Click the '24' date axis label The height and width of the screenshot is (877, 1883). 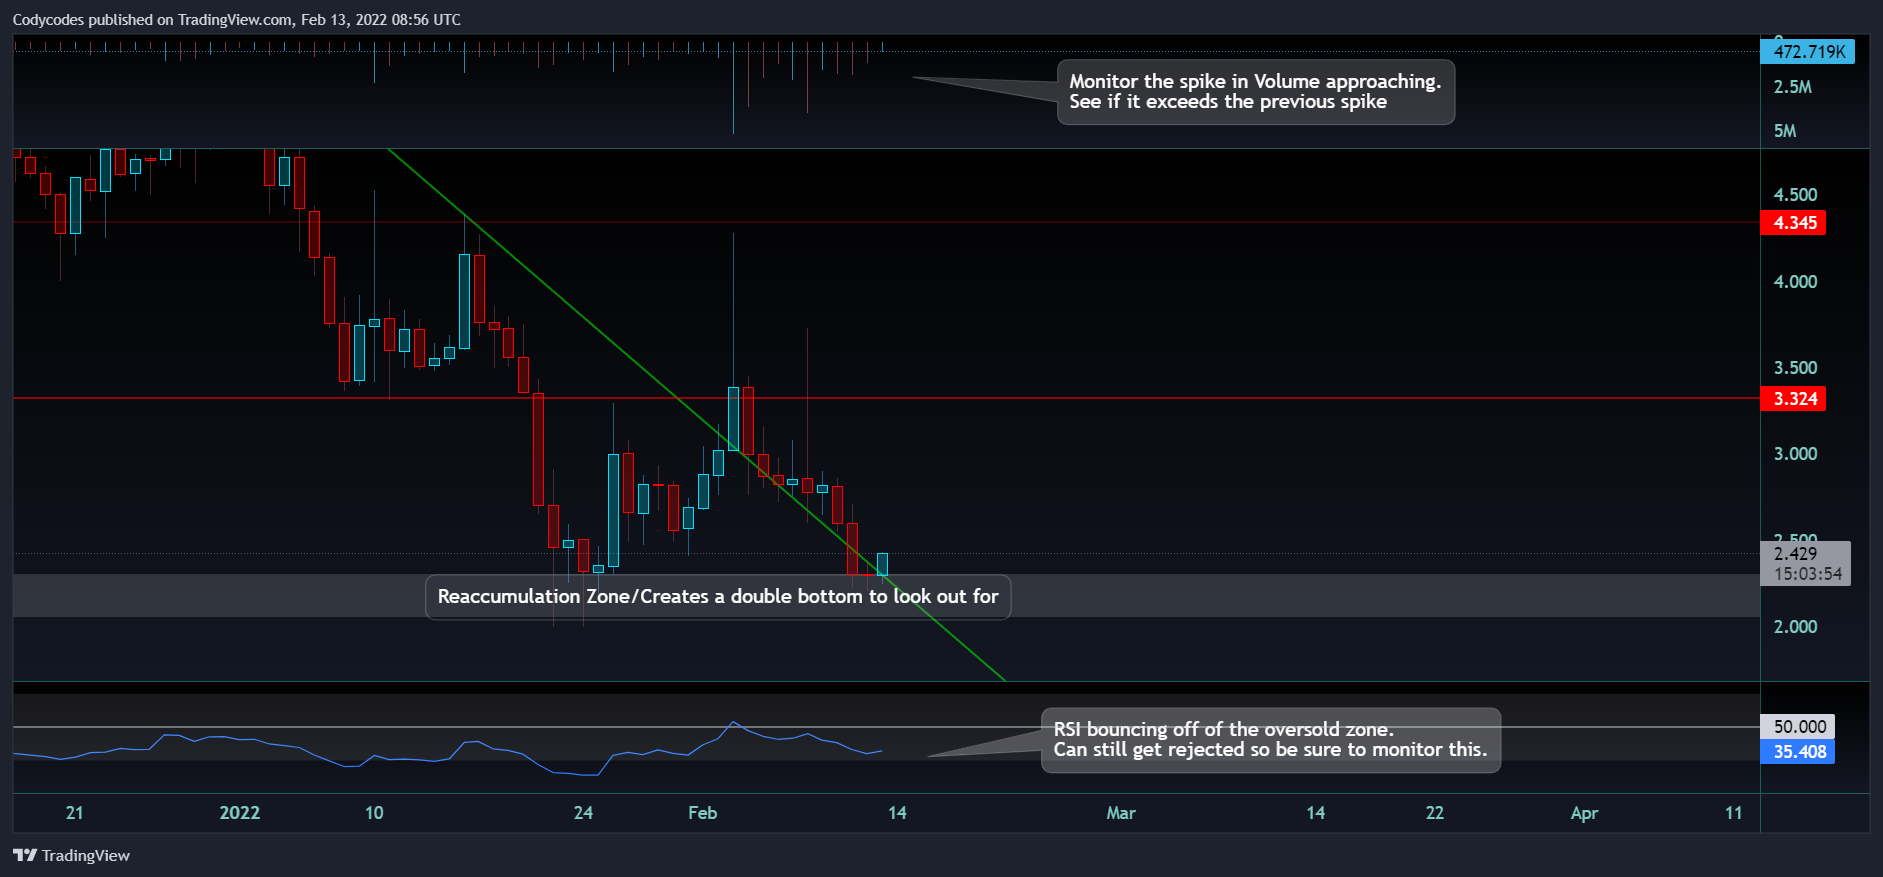[583, 813]
